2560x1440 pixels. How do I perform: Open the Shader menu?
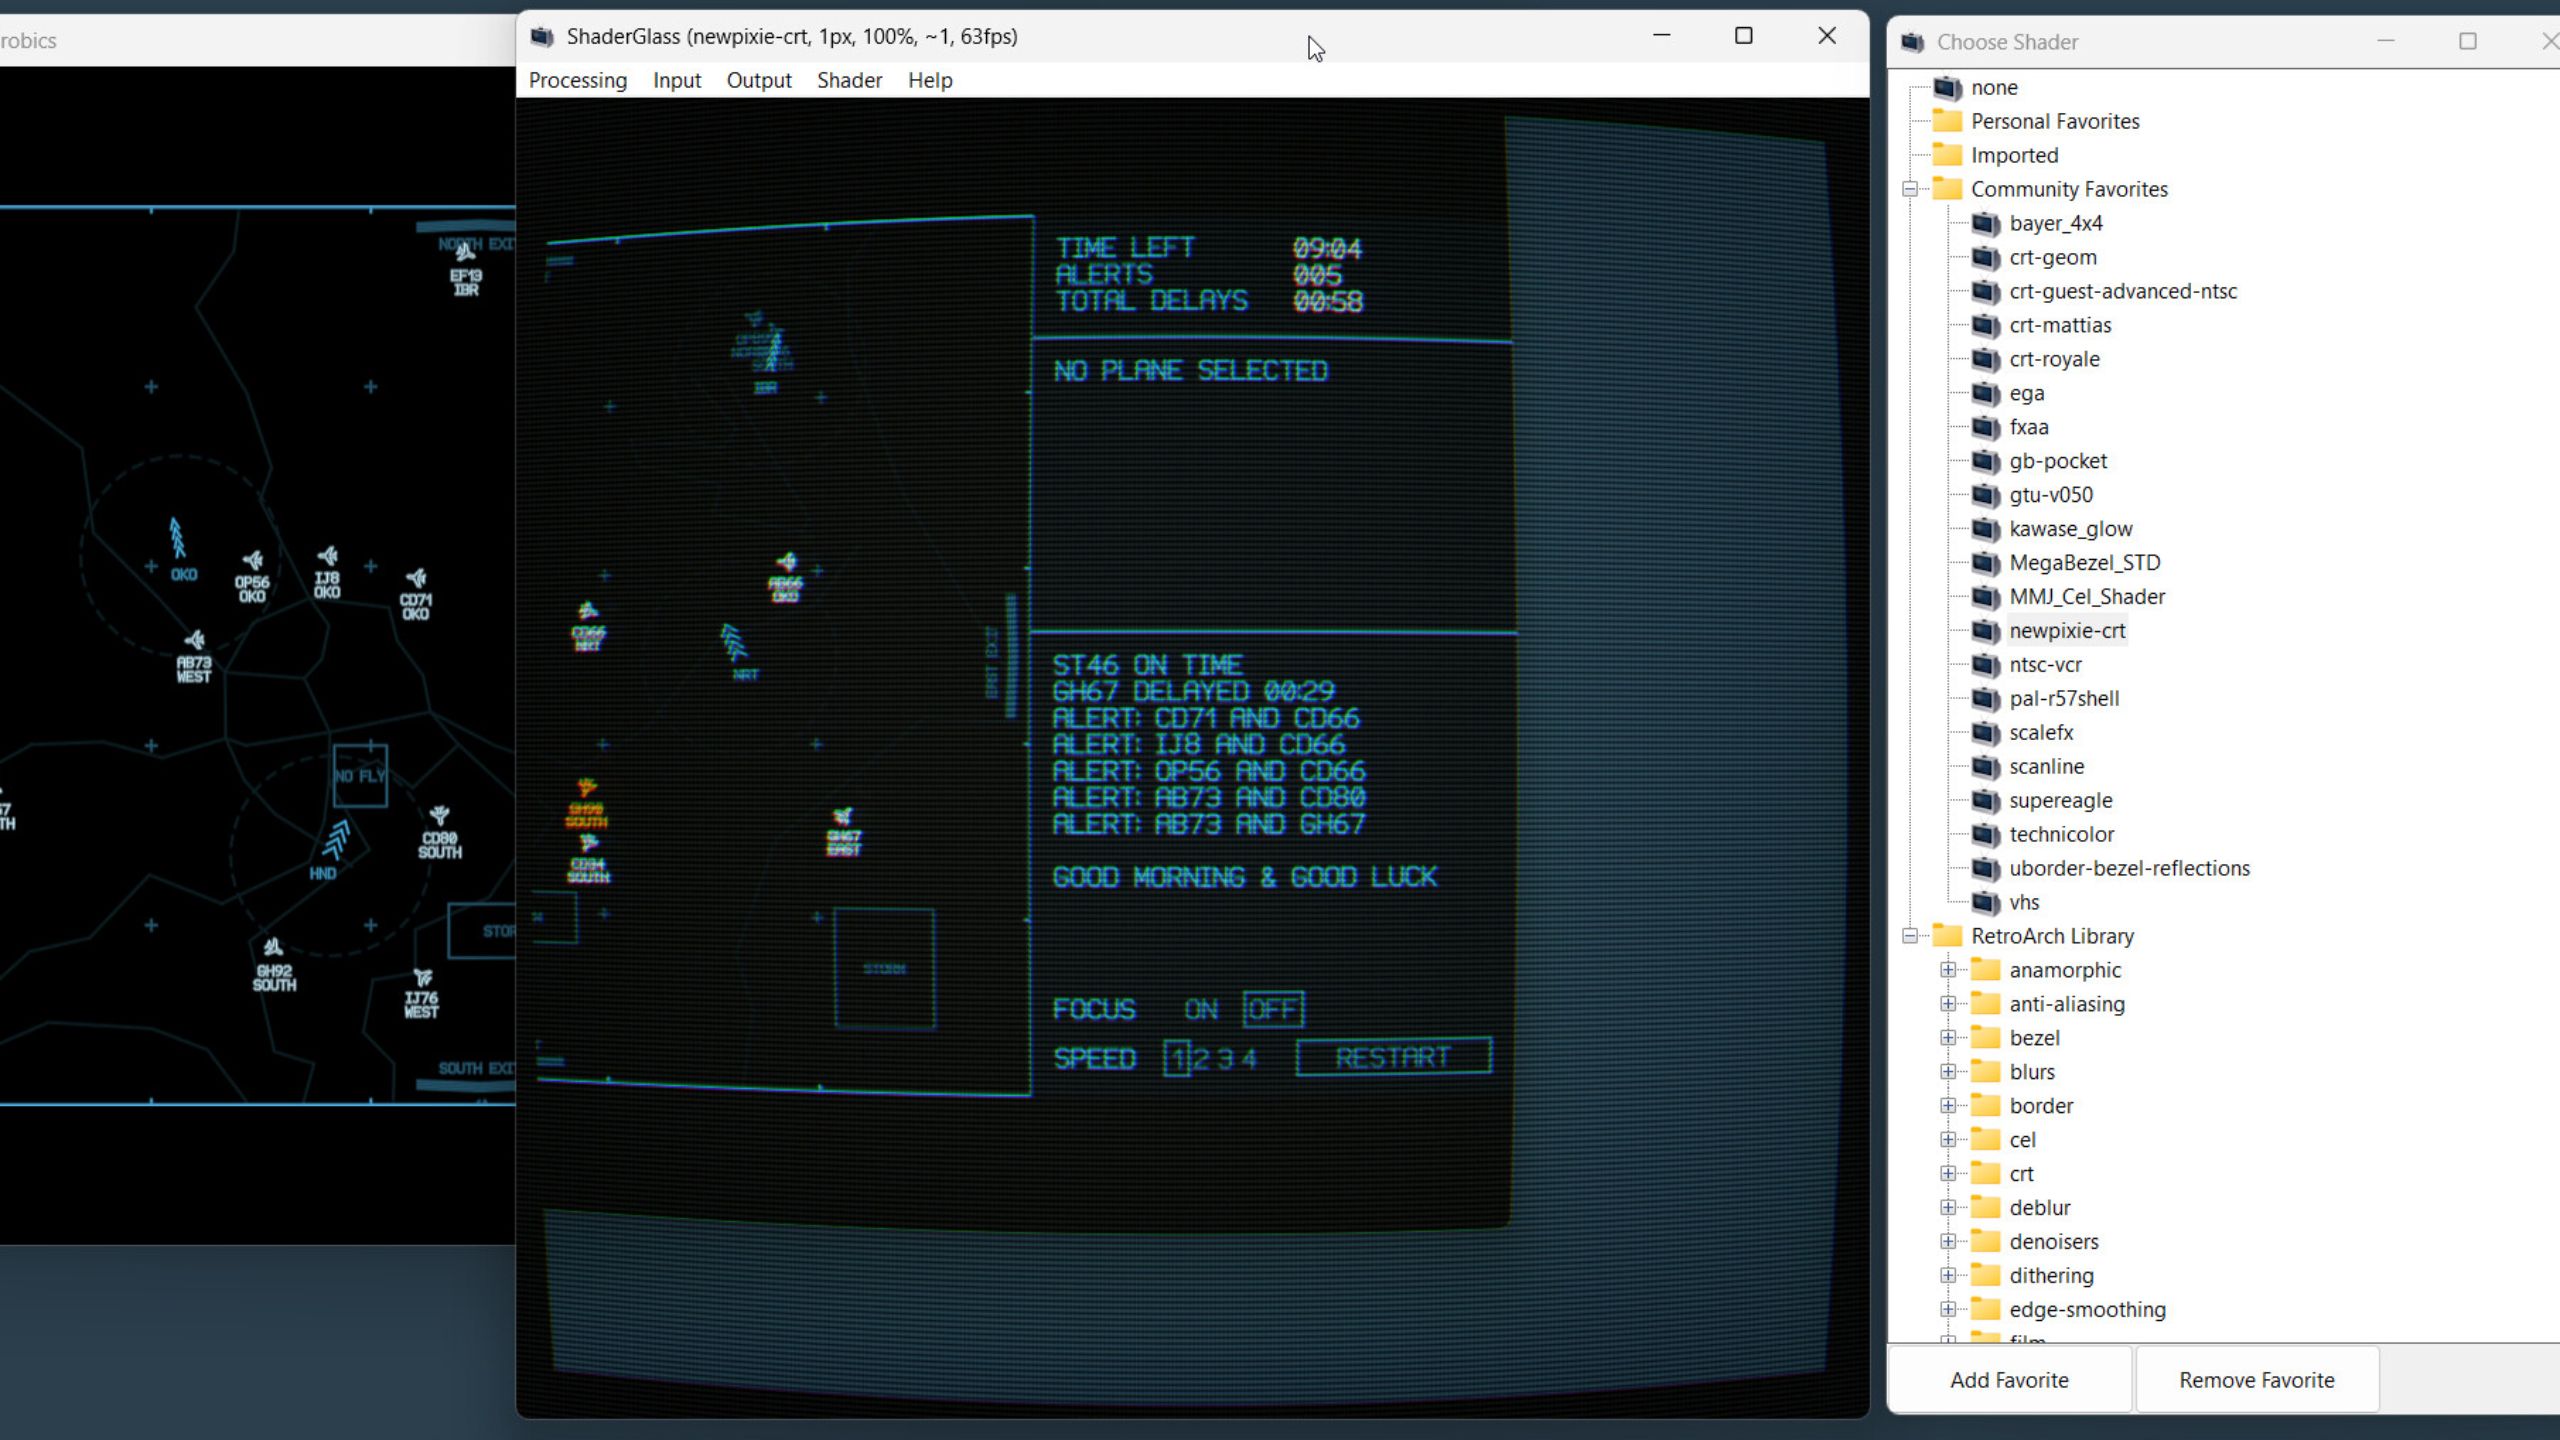(849, 80)
